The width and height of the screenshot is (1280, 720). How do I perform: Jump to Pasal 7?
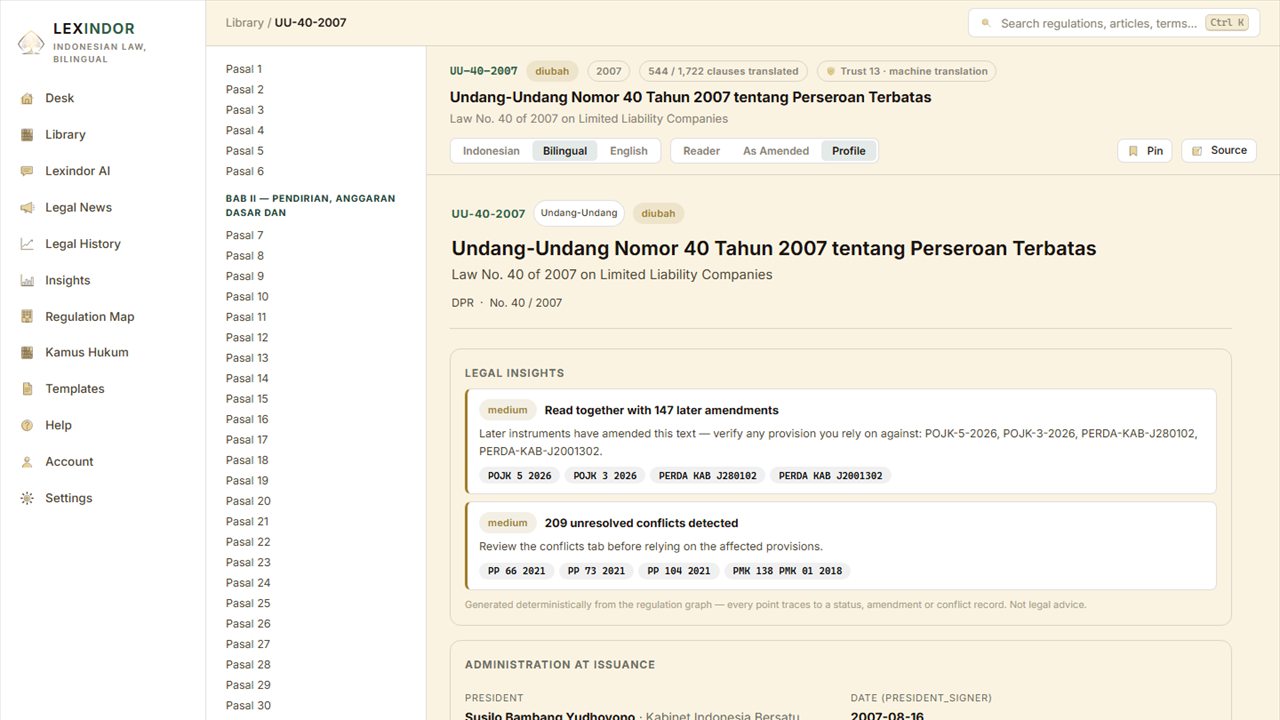point(245,235)
